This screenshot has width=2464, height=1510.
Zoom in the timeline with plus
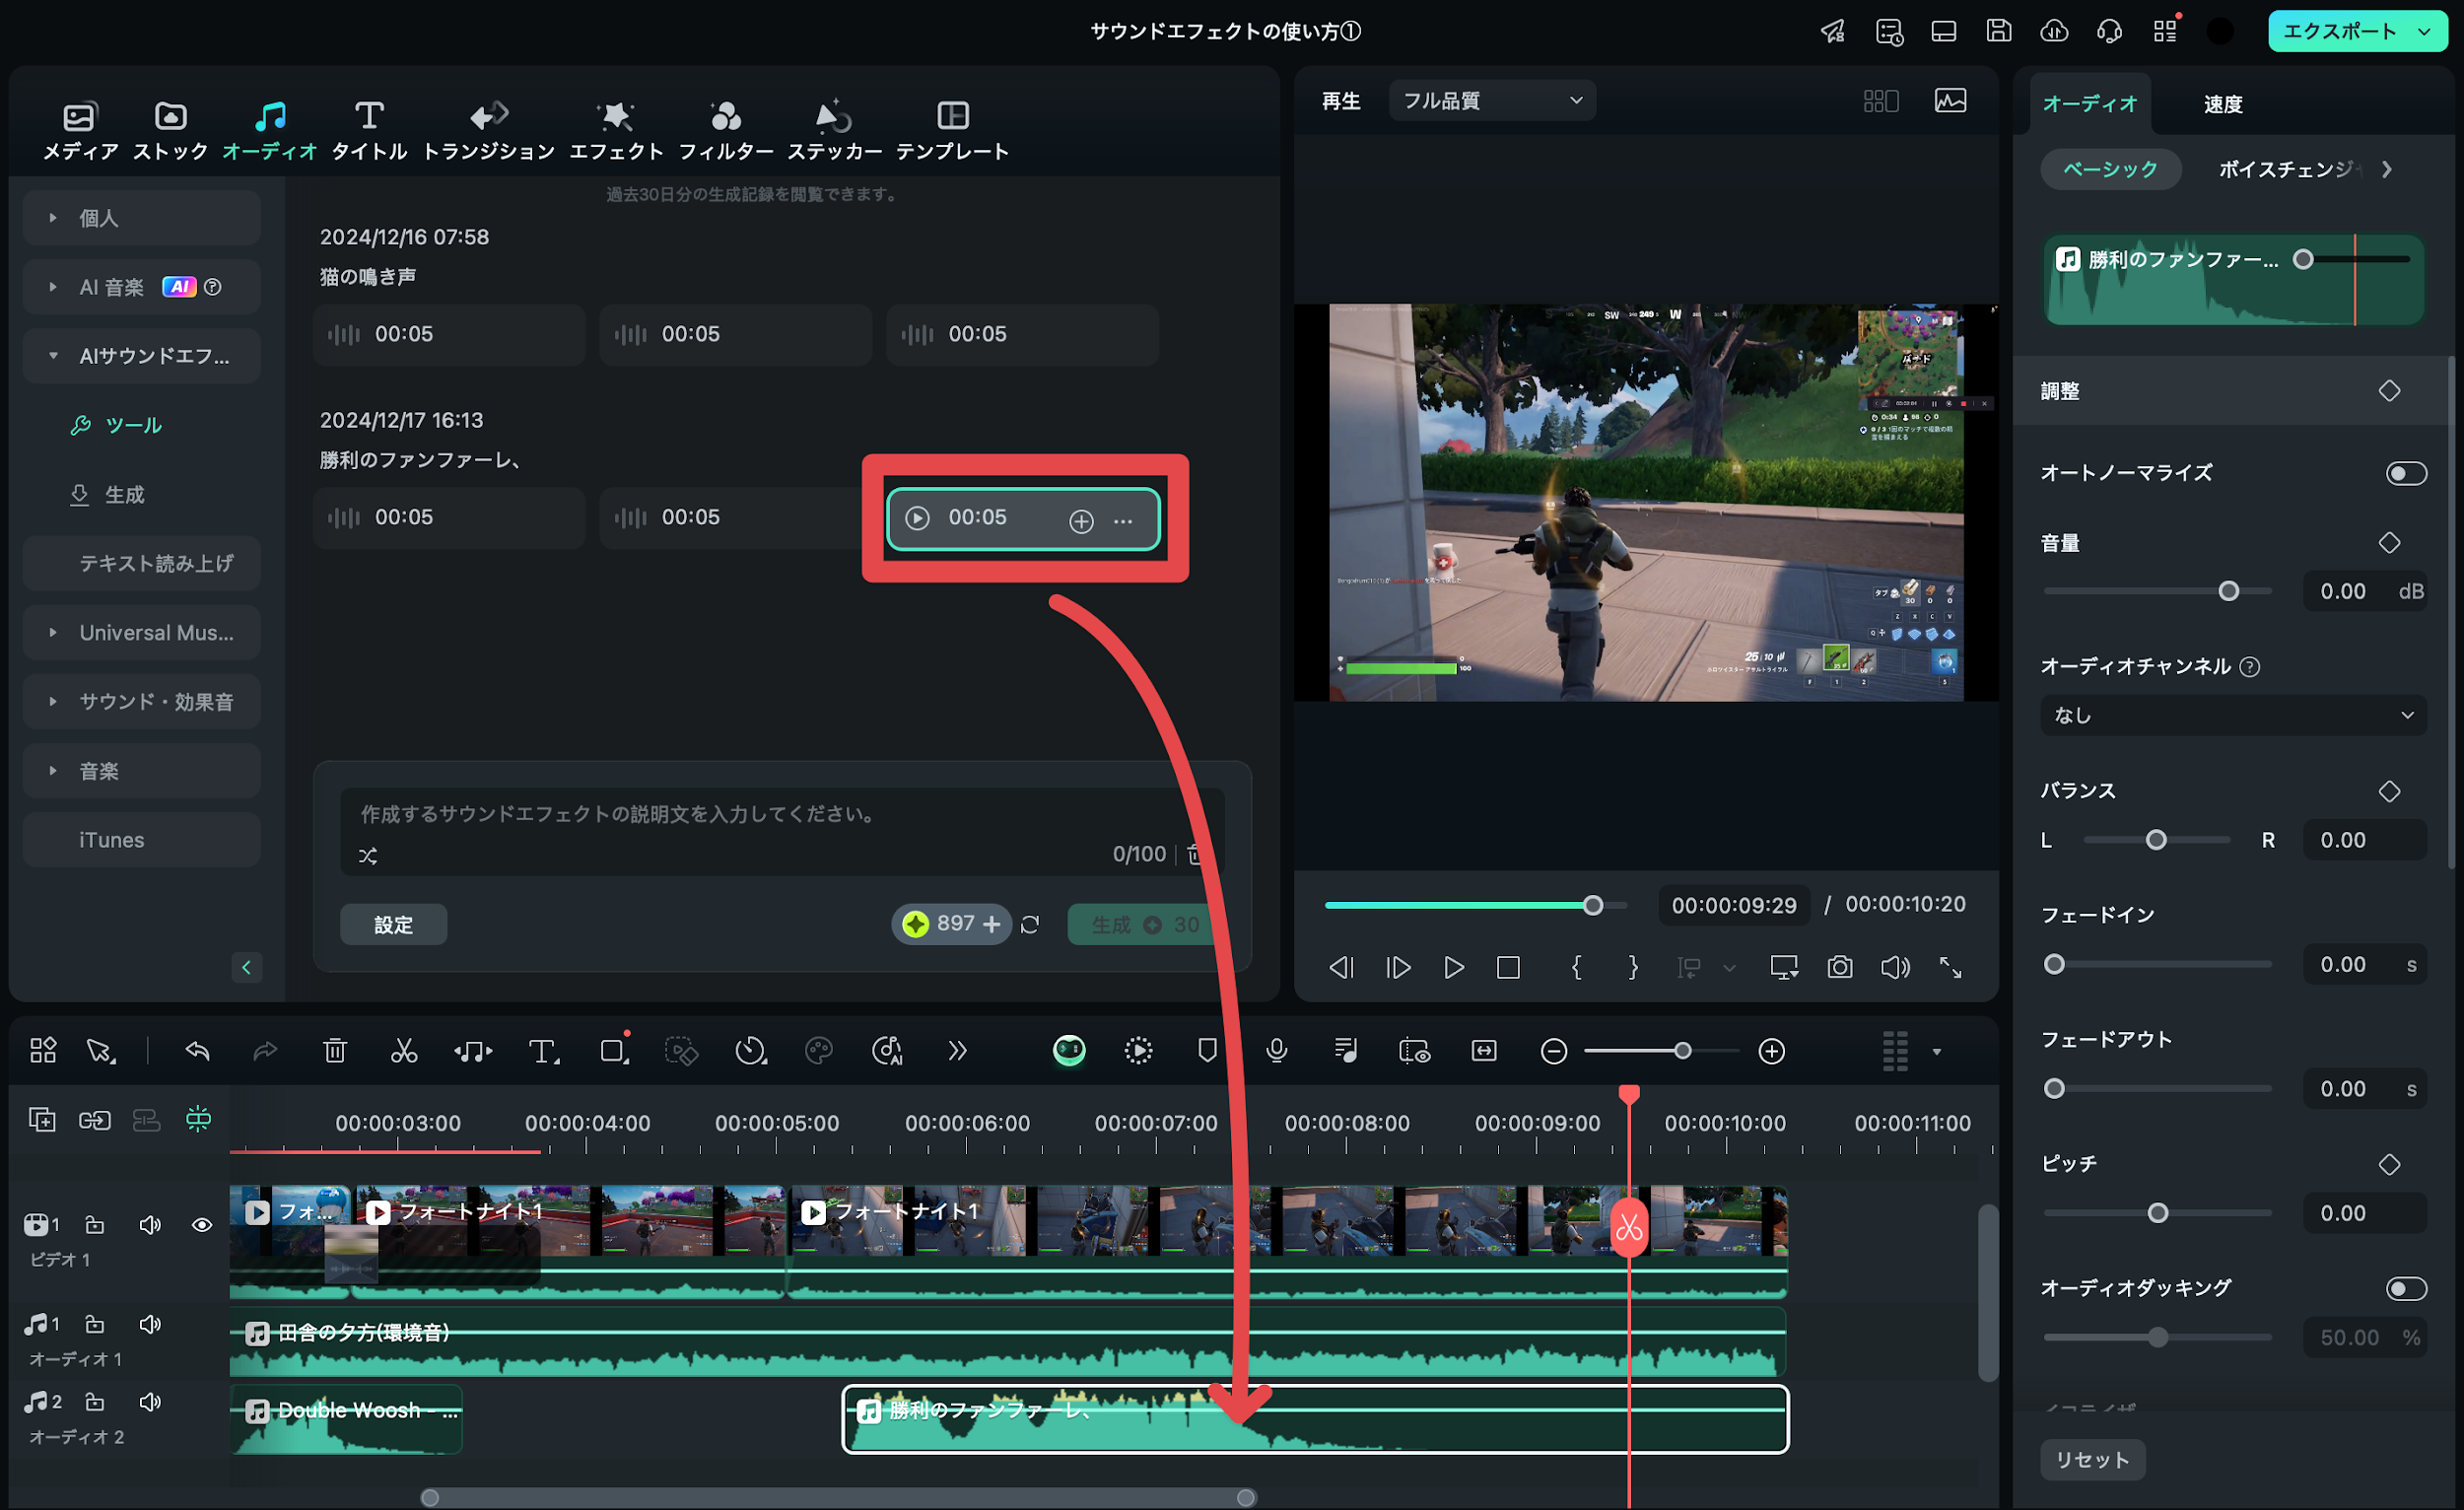[1771, 1052]
